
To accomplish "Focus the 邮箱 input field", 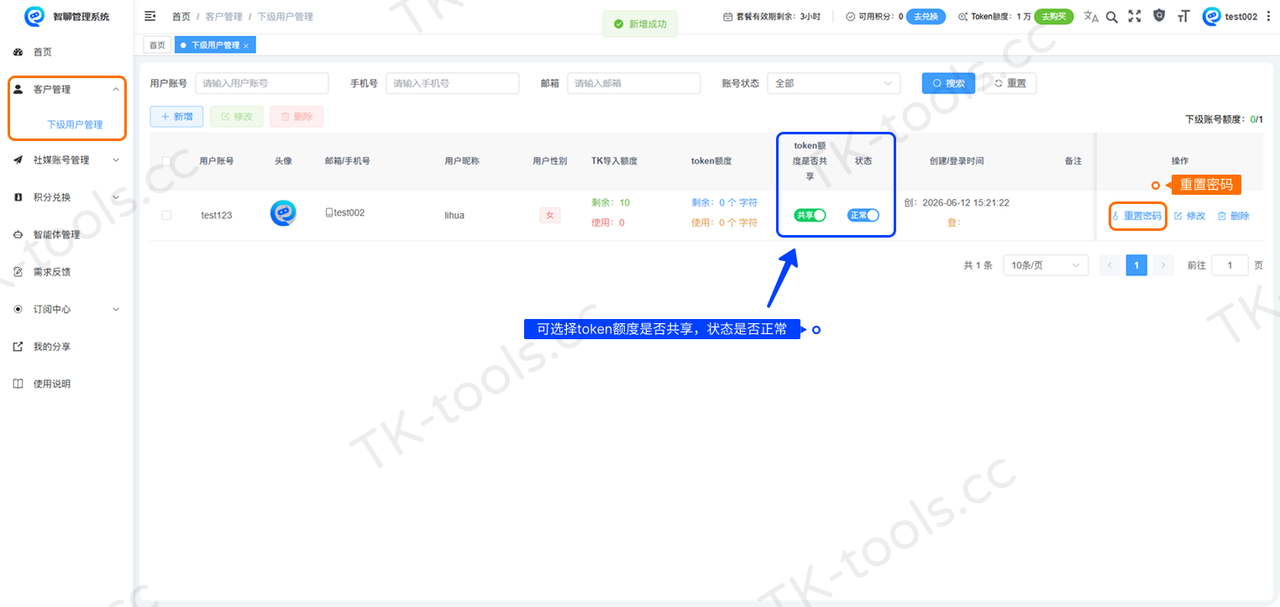I will (635, 83).
